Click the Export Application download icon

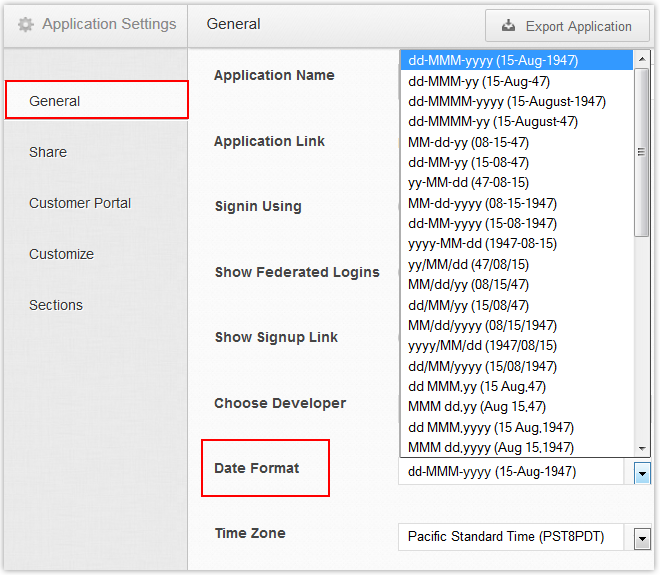tap(508, 26)
